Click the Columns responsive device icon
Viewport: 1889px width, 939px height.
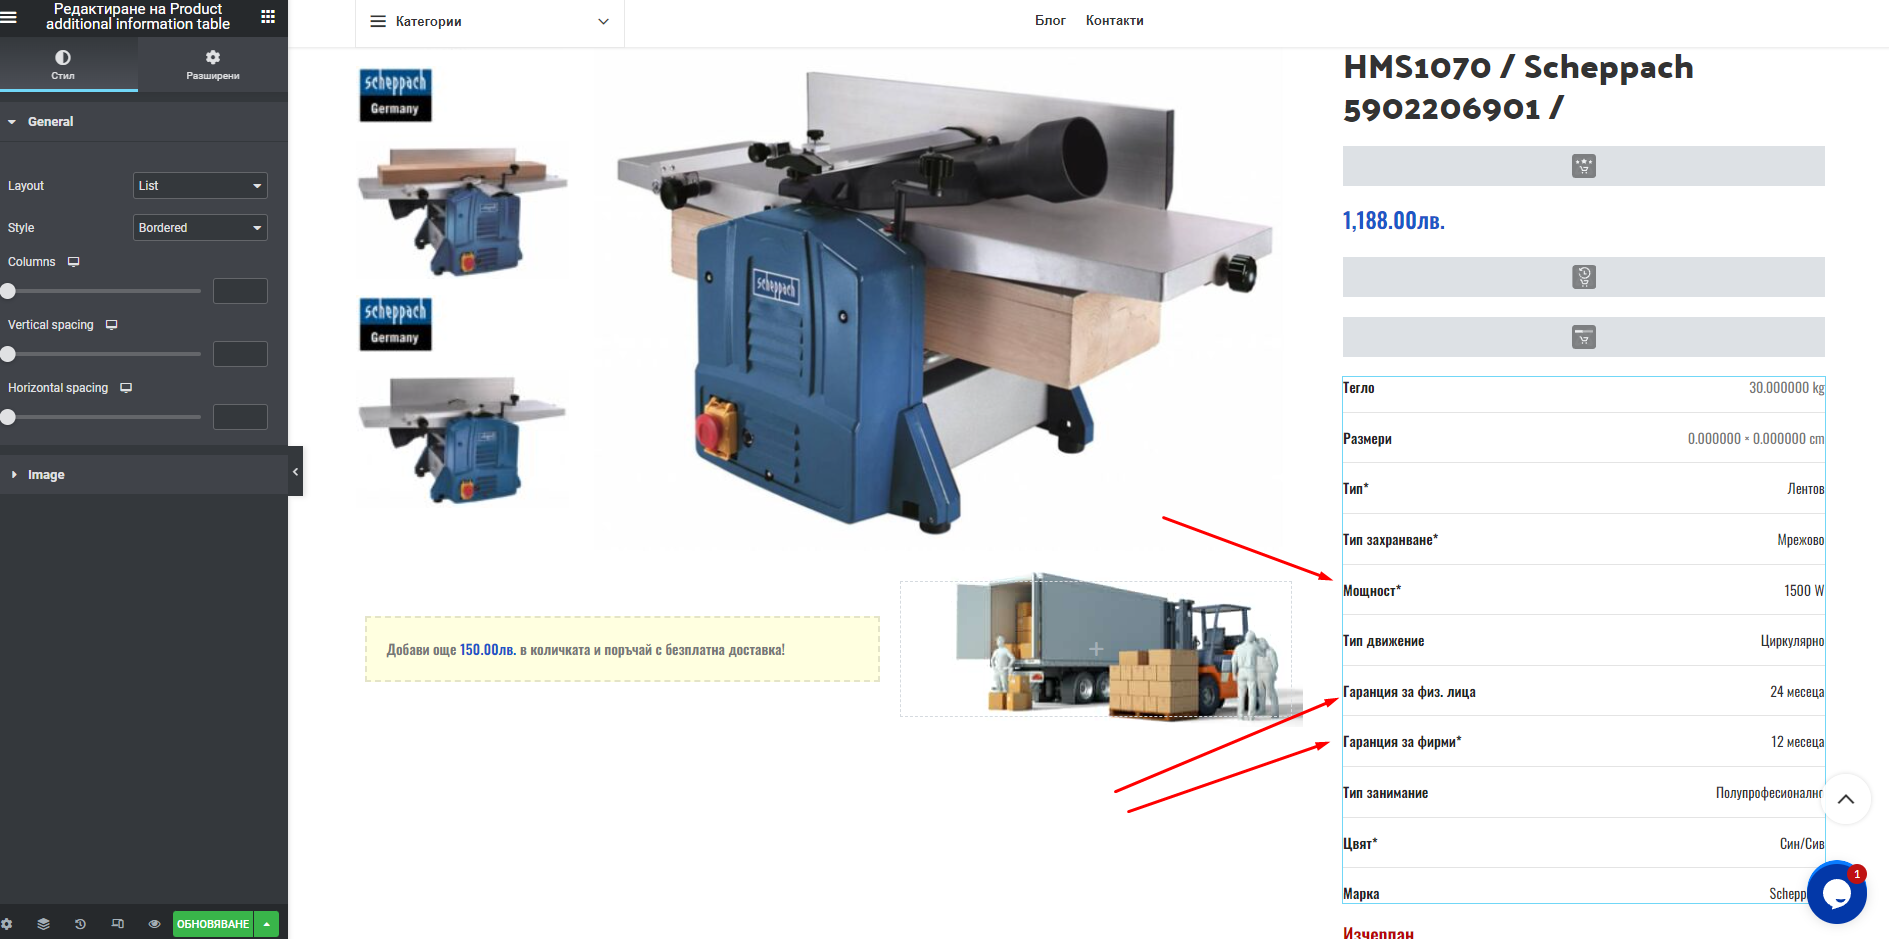pos(73,262)
